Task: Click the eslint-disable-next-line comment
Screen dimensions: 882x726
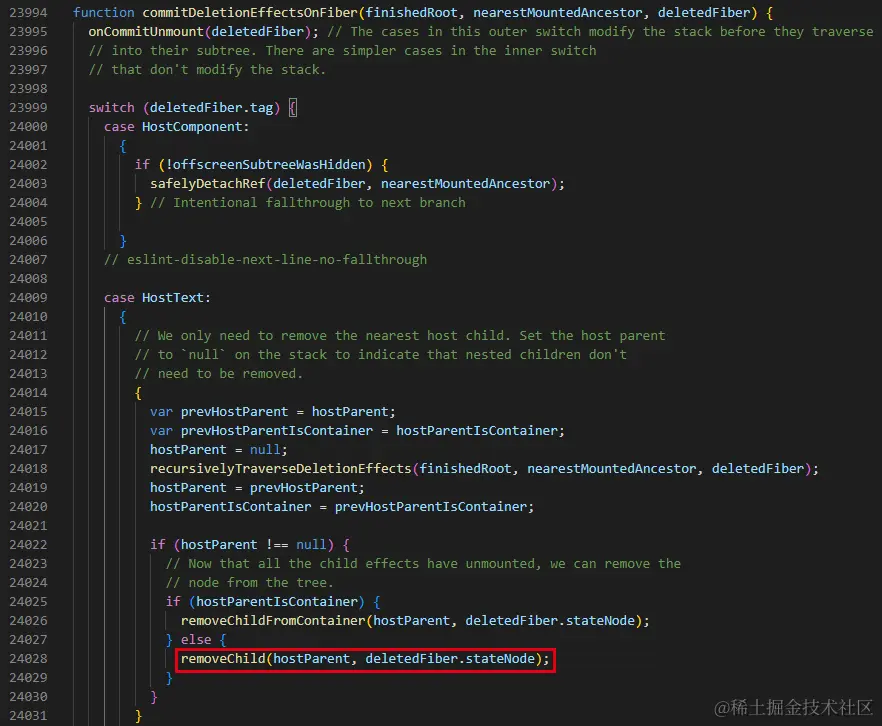Action: tap(265, 260)
